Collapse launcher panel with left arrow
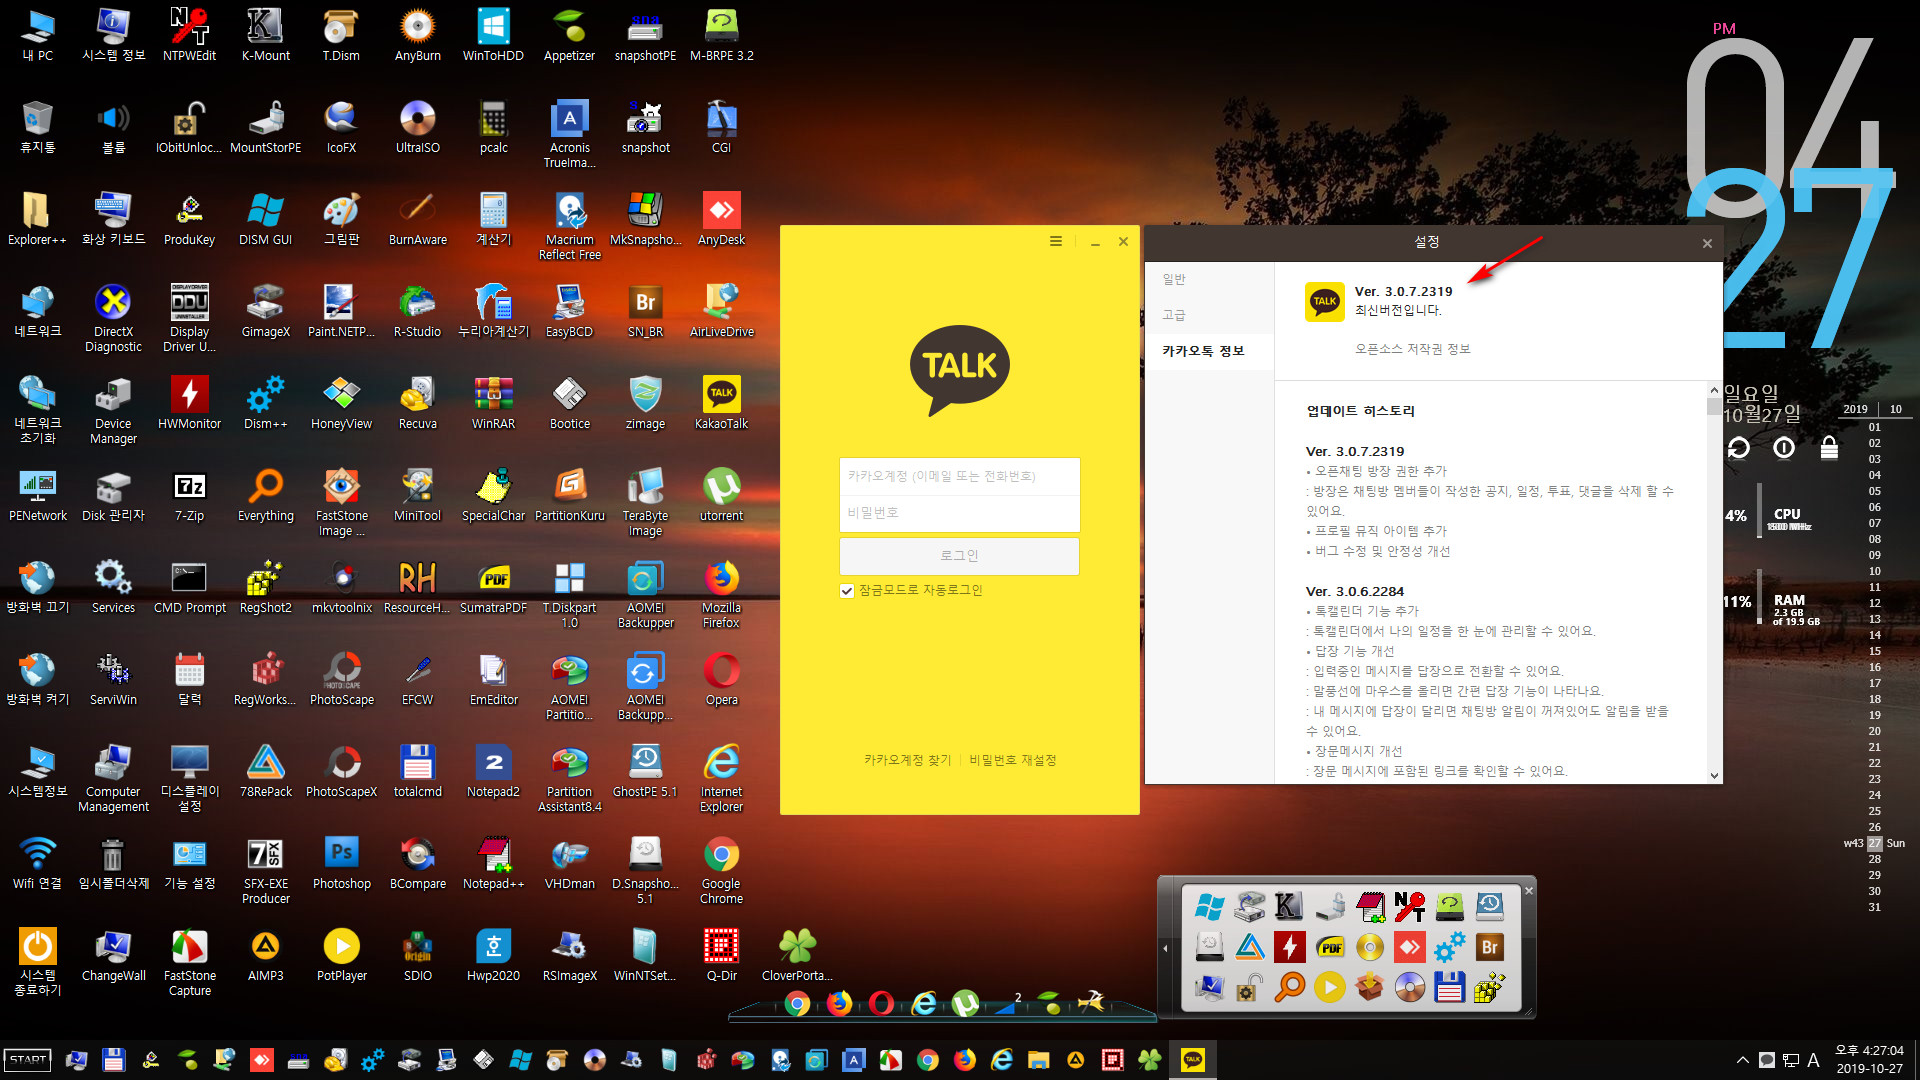The image size is (1920, 1080). pos(1165,947)
